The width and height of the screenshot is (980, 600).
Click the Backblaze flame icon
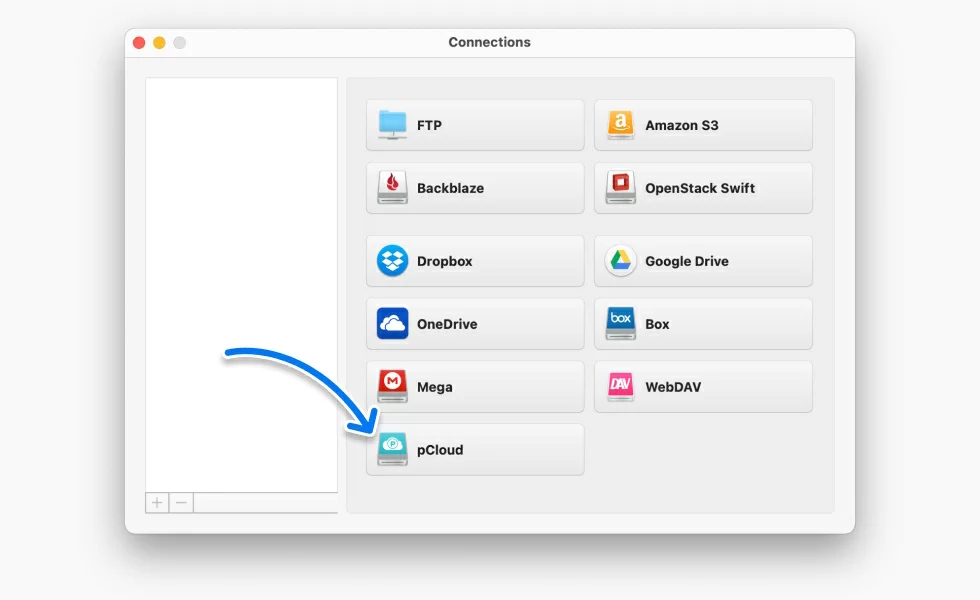392,188
